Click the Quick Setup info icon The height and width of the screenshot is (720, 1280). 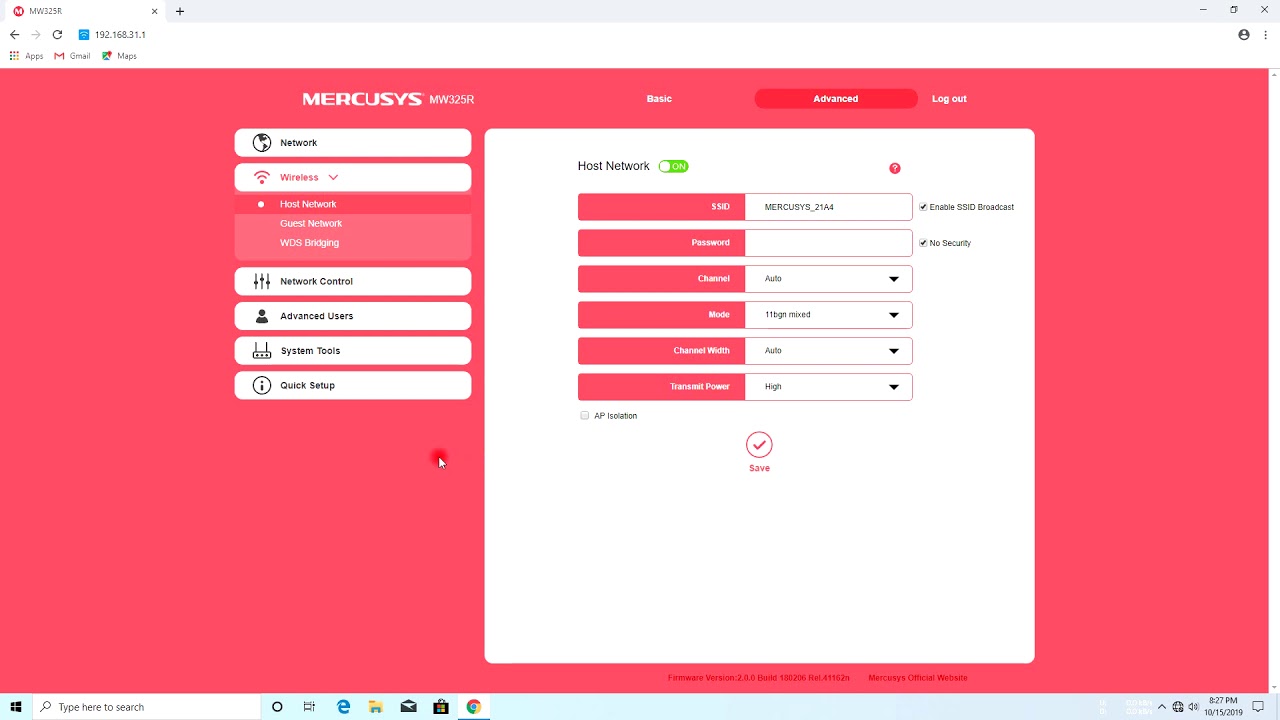tap(262, 385)
